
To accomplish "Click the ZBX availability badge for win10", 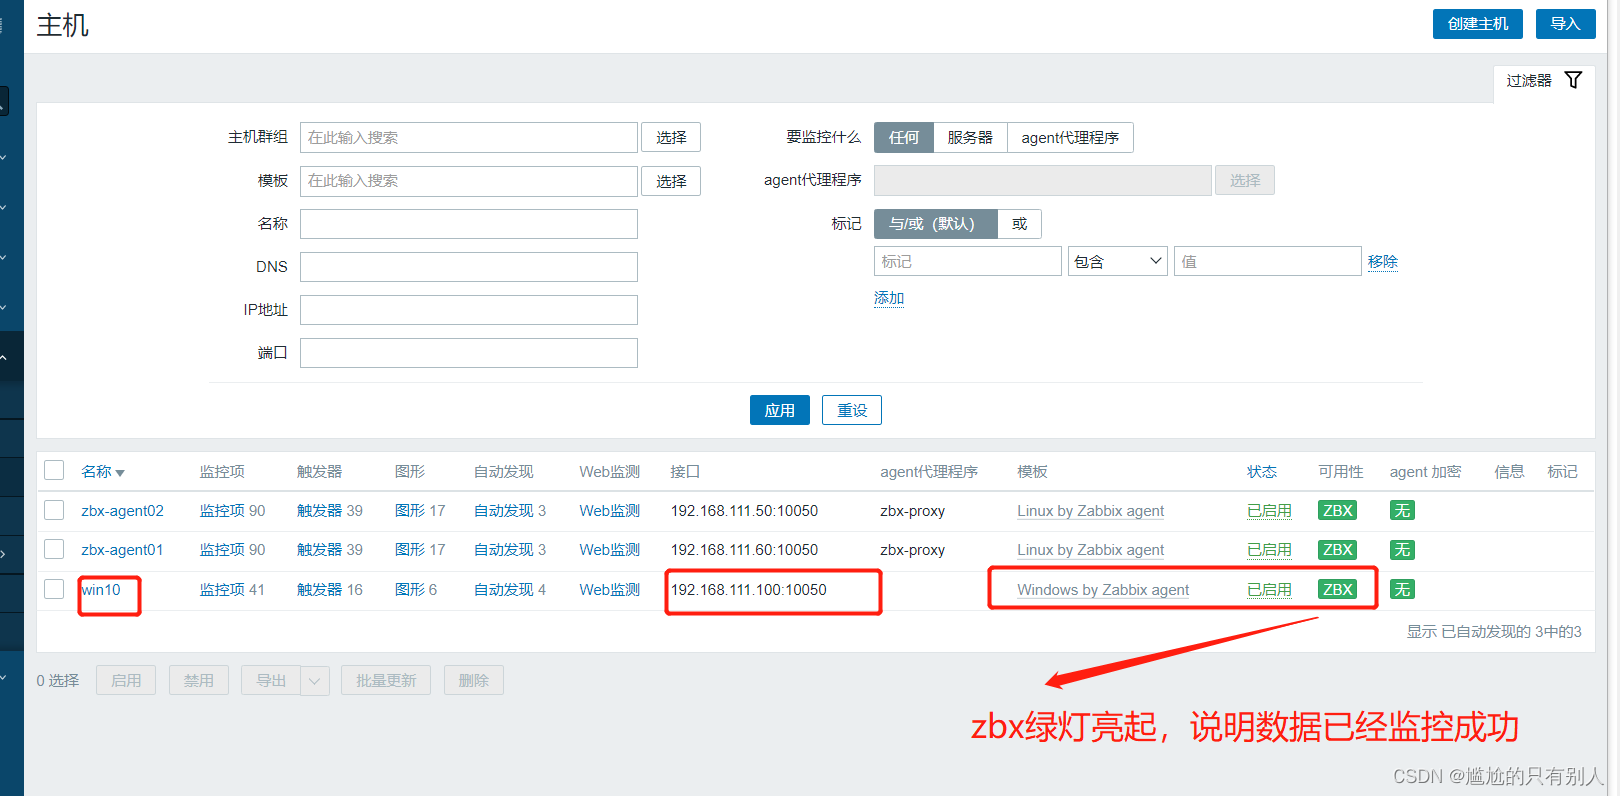I will click(x=1337, y=589).
